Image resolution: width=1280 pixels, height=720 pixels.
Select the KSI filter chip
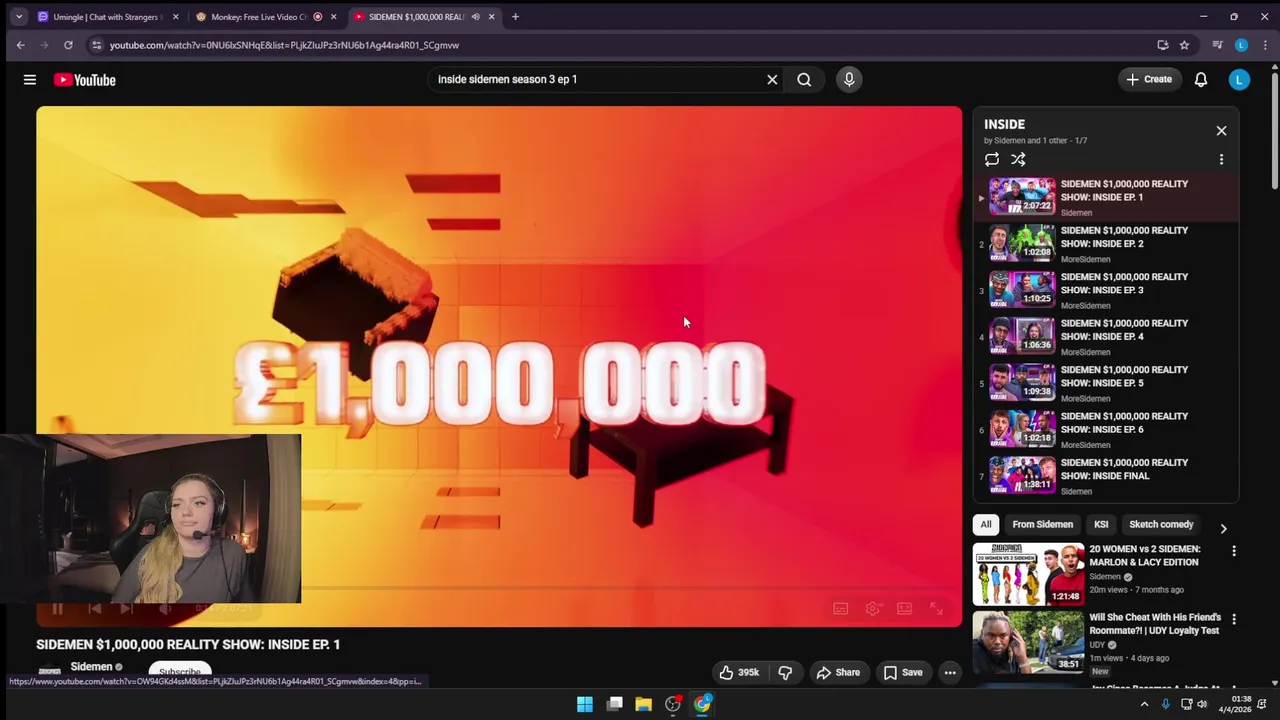click(x=1101, y=525)
